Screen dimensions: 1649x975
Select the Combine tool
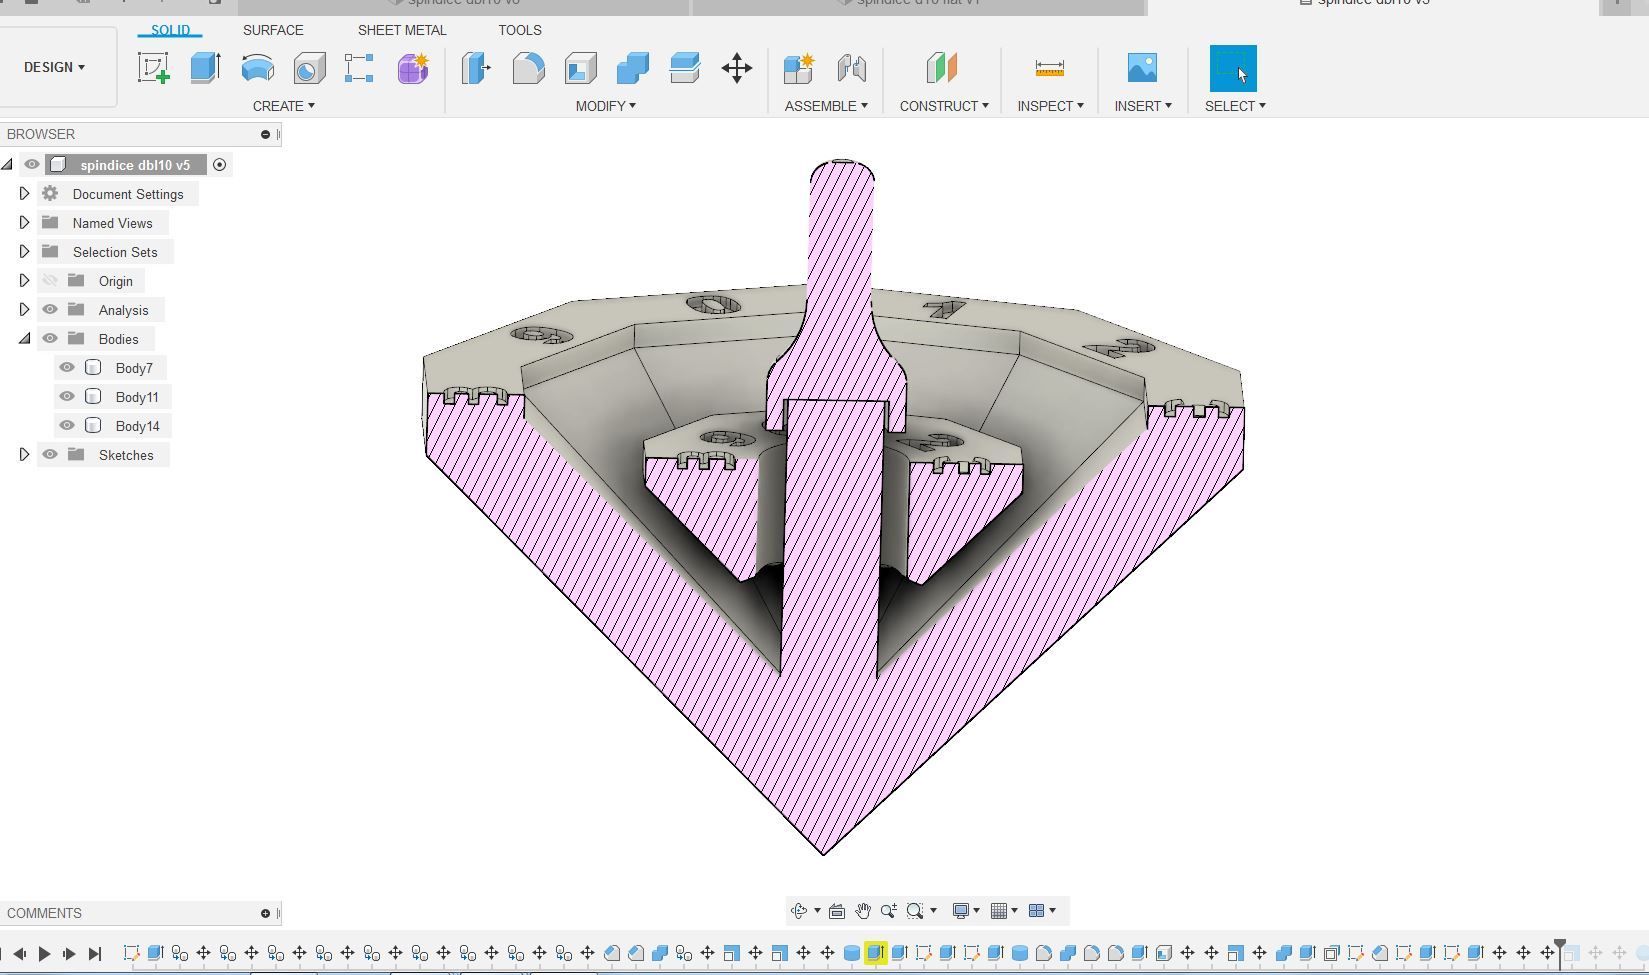tap(633, 68)
